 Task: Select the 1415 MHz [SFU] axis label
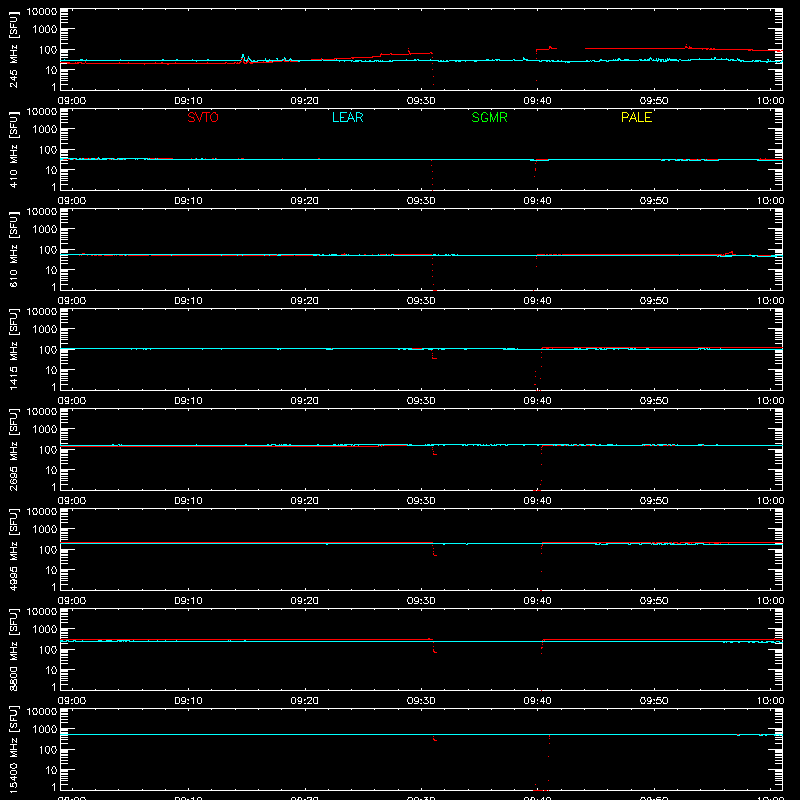point(14,349)
